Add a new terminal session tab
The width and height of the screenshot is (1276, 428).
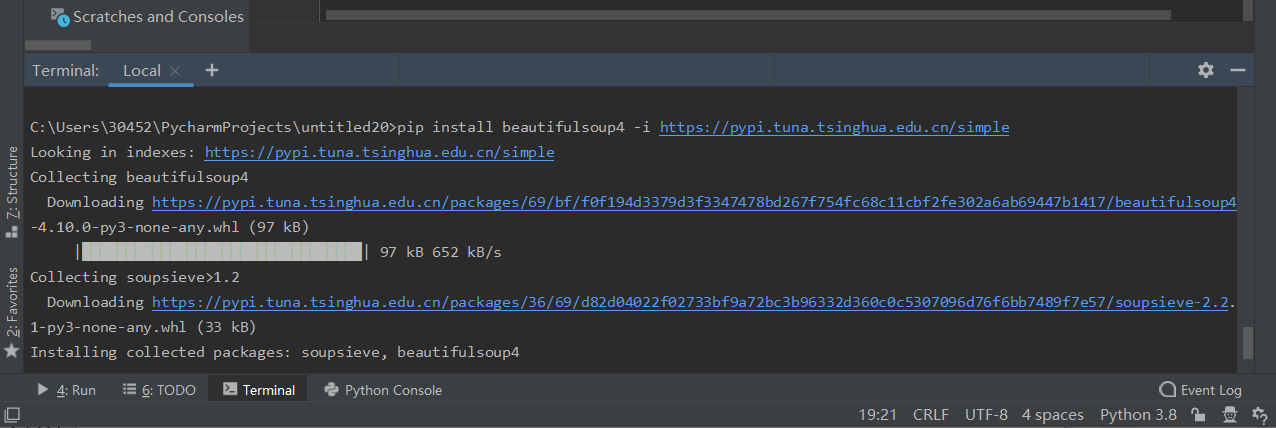coord(212,70)
